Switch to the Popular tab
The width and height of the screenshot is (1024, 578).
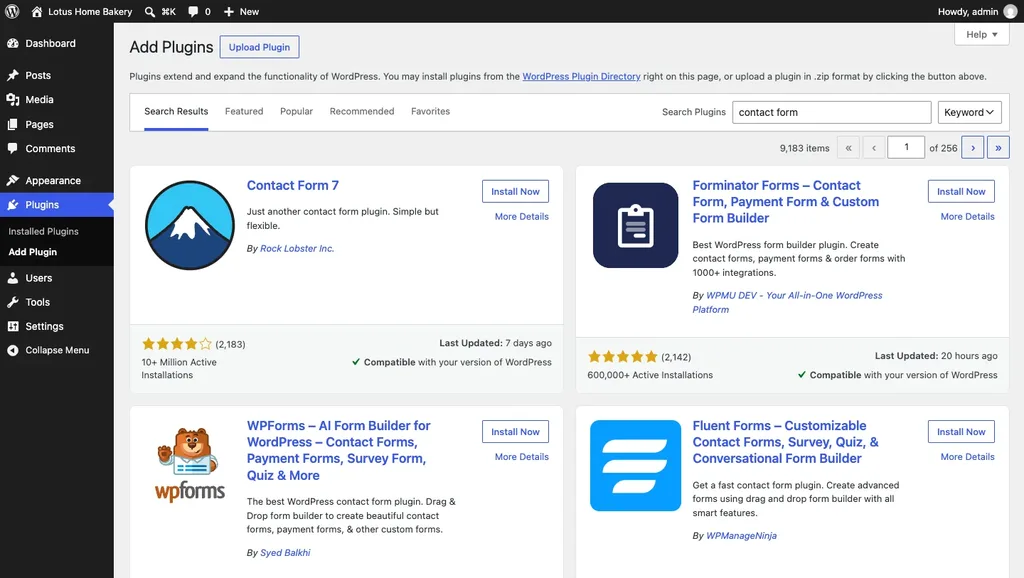[x=296, y=112]
